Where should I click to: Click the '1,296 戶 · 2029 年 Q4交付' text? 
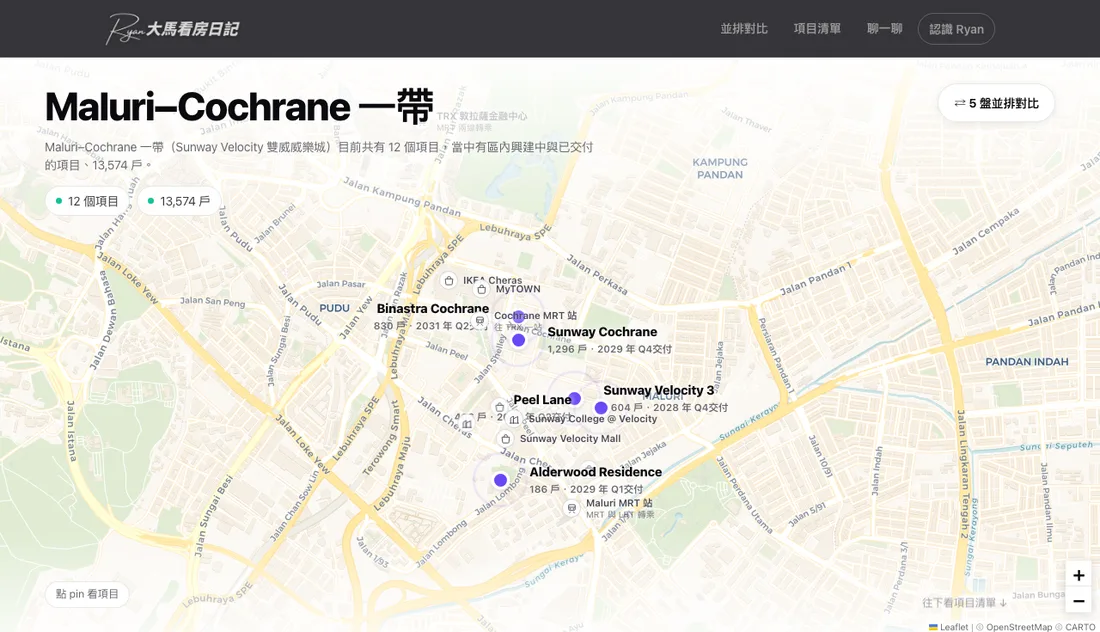(610, 349)
